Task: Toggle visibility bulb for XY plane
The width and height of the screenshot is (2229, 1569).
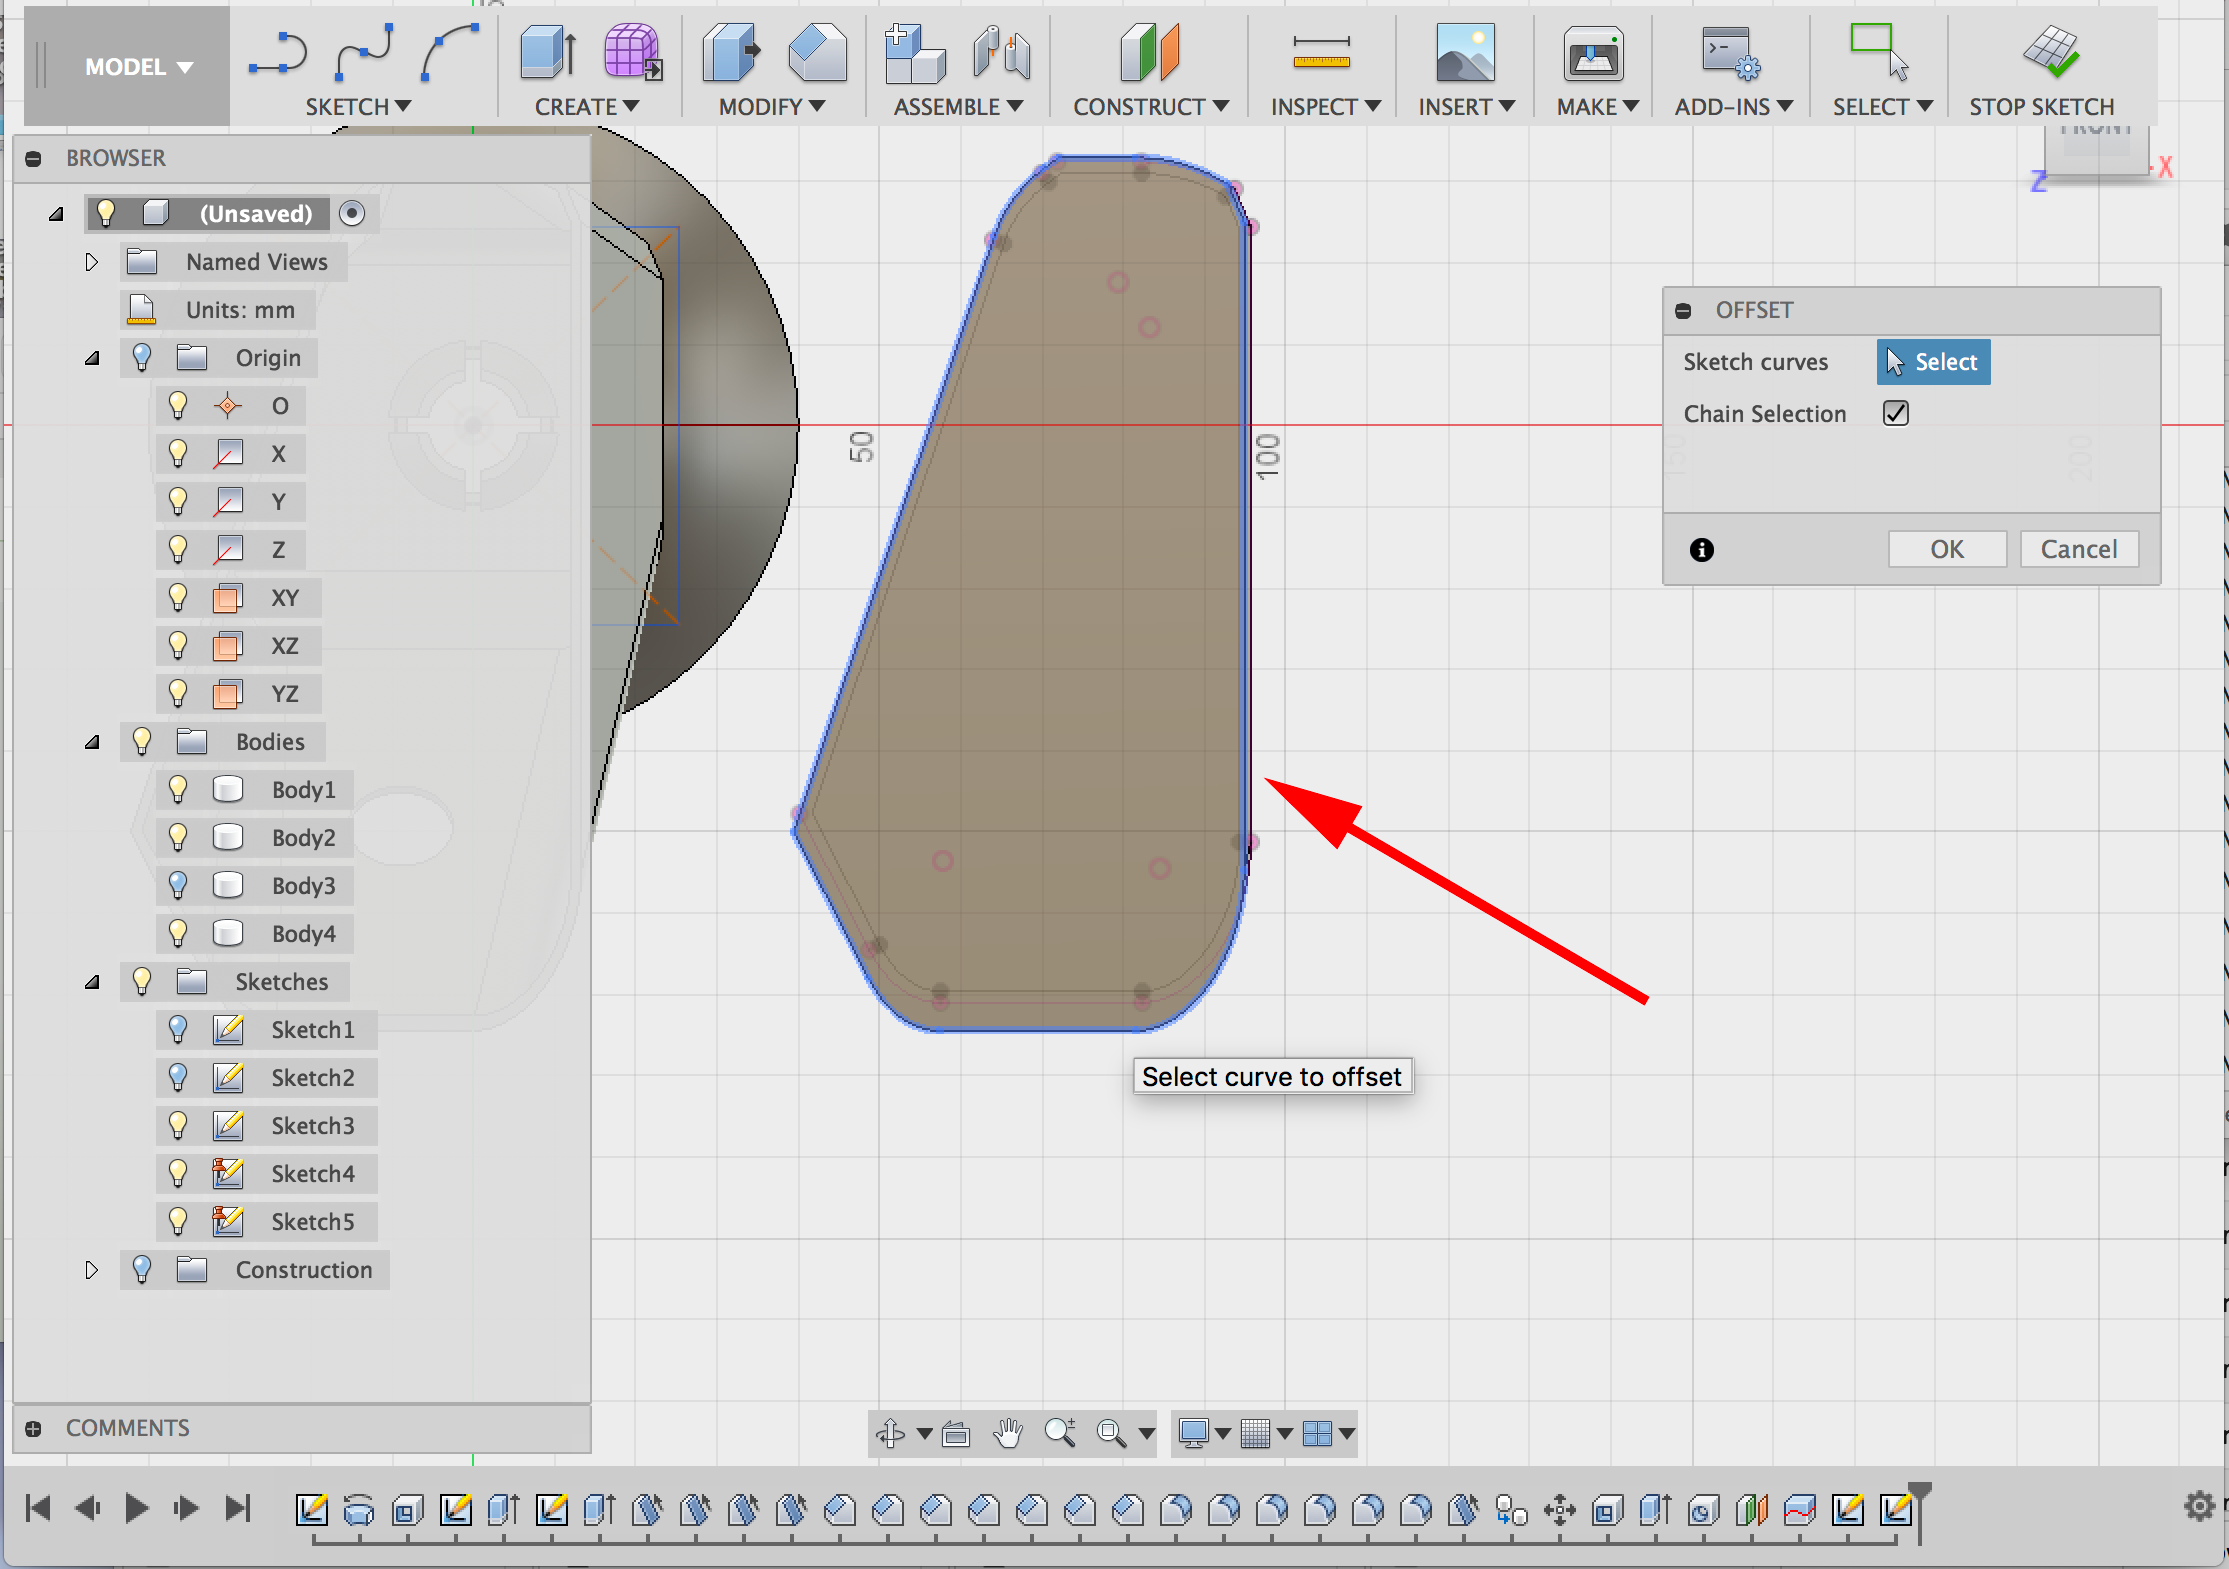Action: [x=178, y=597]
